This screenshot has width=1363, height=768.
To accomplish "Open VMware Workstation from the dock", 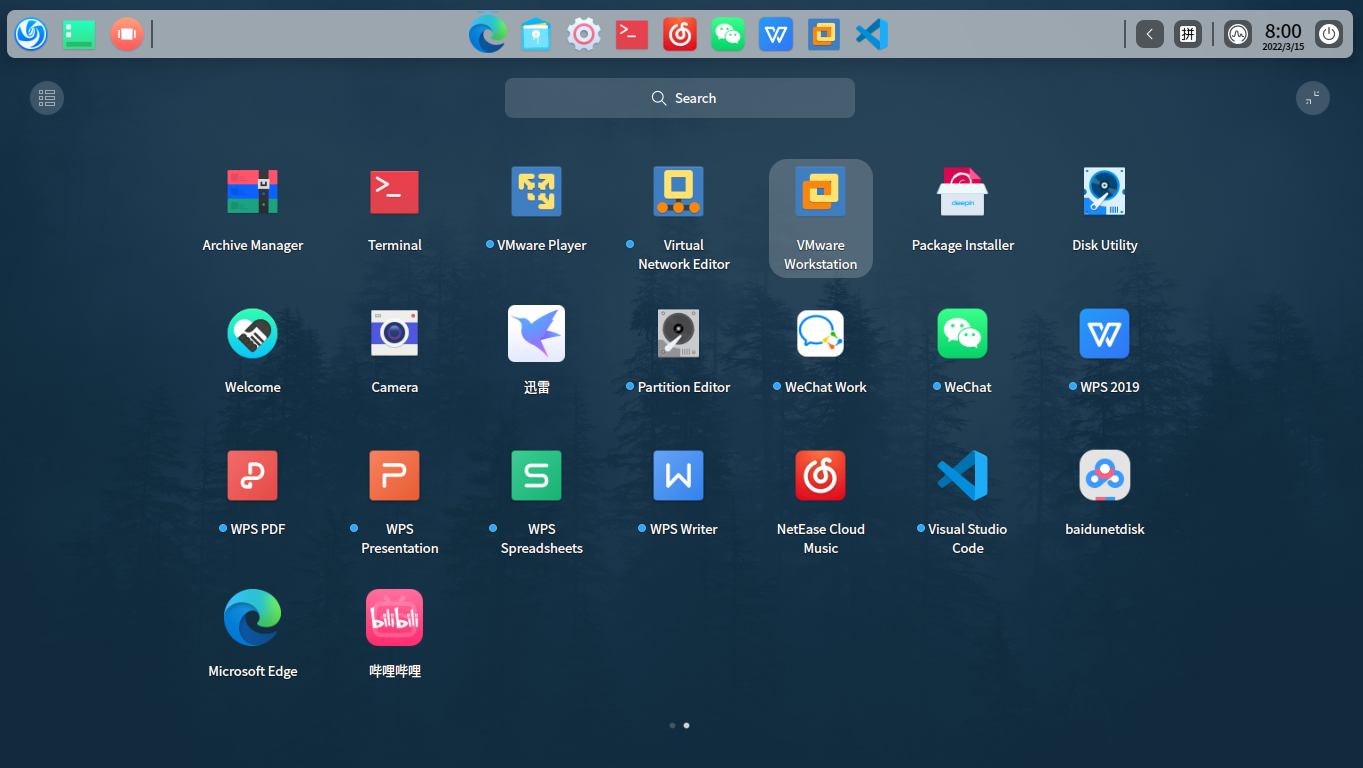I will tap(824, 35).
